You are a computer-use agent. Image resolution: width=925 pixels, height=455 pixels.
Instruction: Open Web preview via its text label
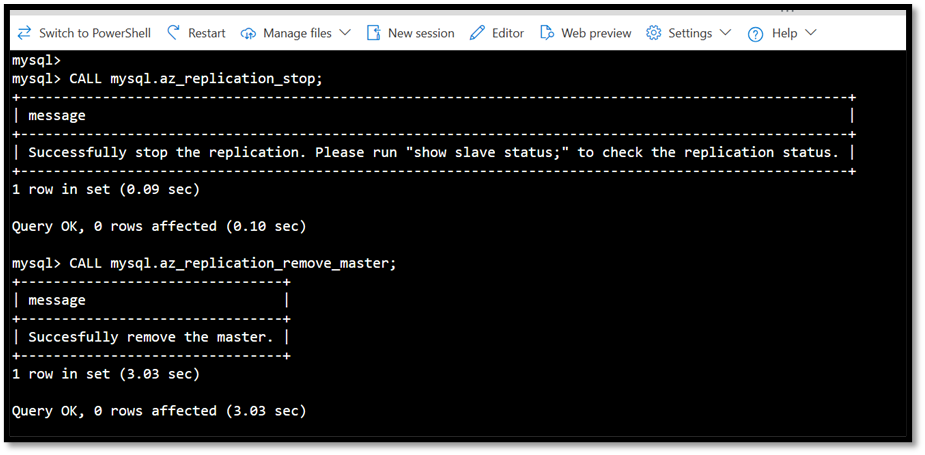pos(596,33)
